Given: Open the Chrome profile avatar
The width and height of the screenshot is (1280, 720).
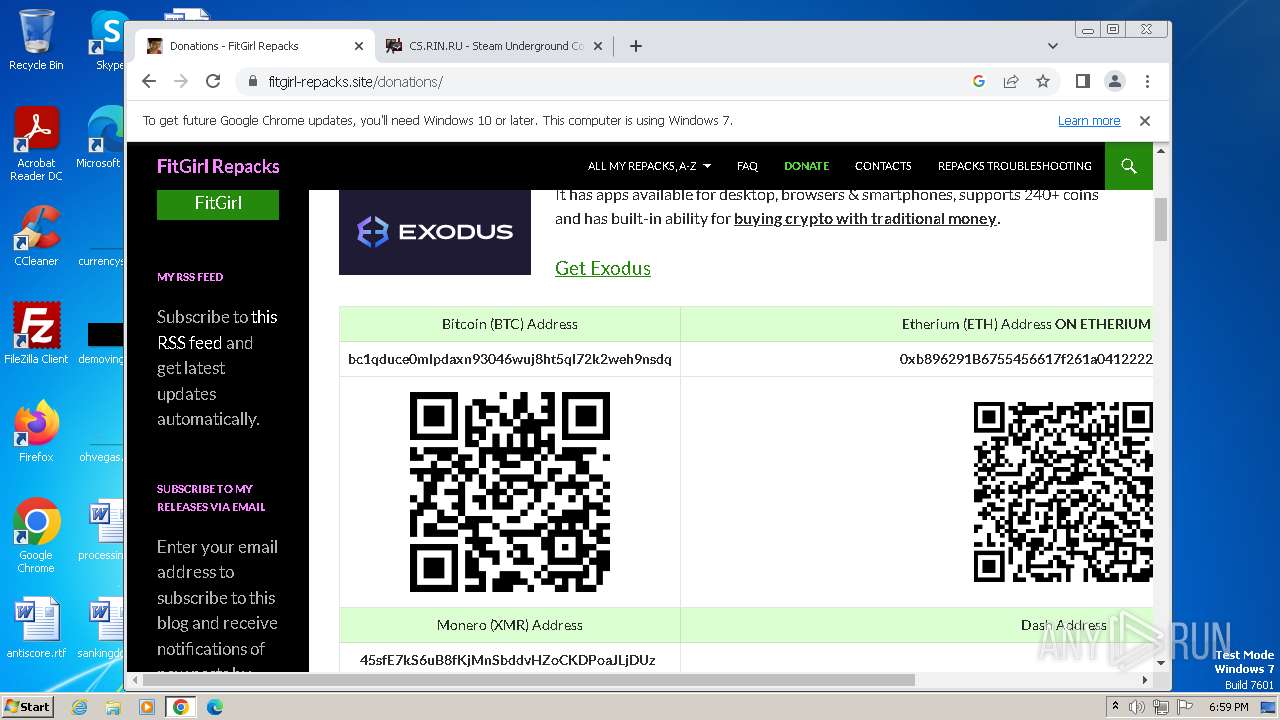Looking at the screenshot, I should coord(1115,81).
